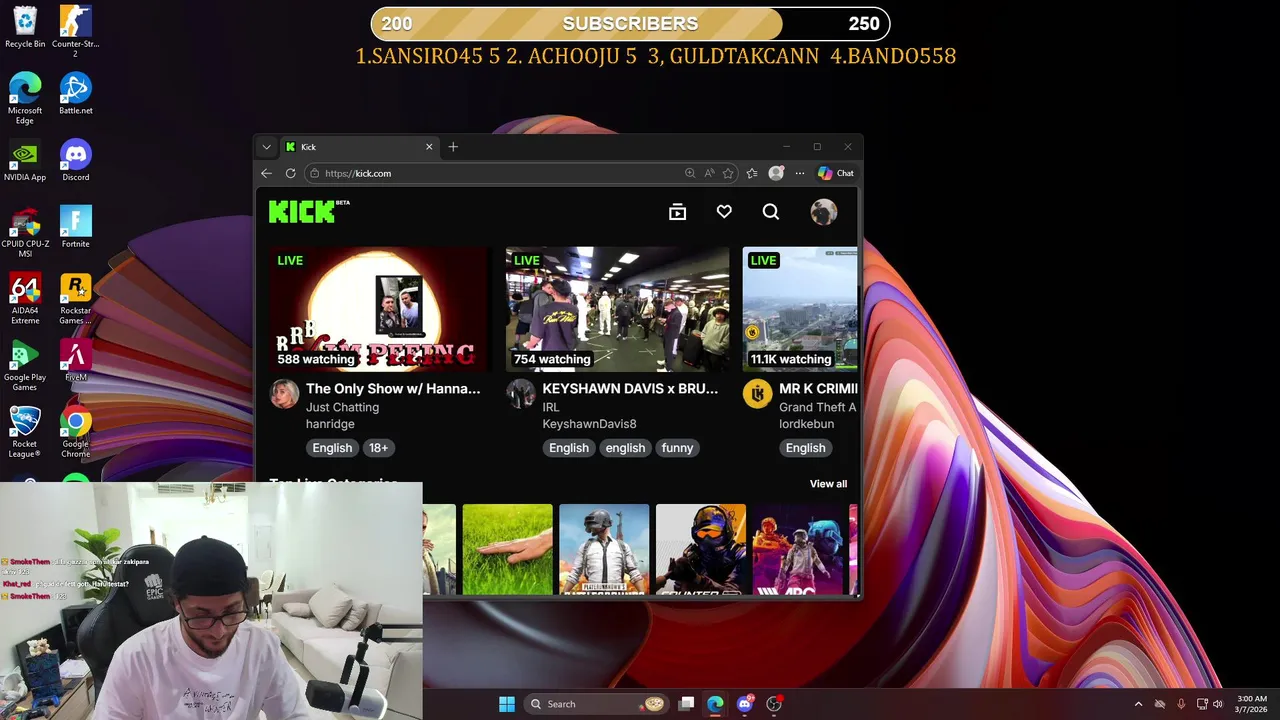Select the Kick browser tab
The image size is (1280, 720).
pos(358,147)
